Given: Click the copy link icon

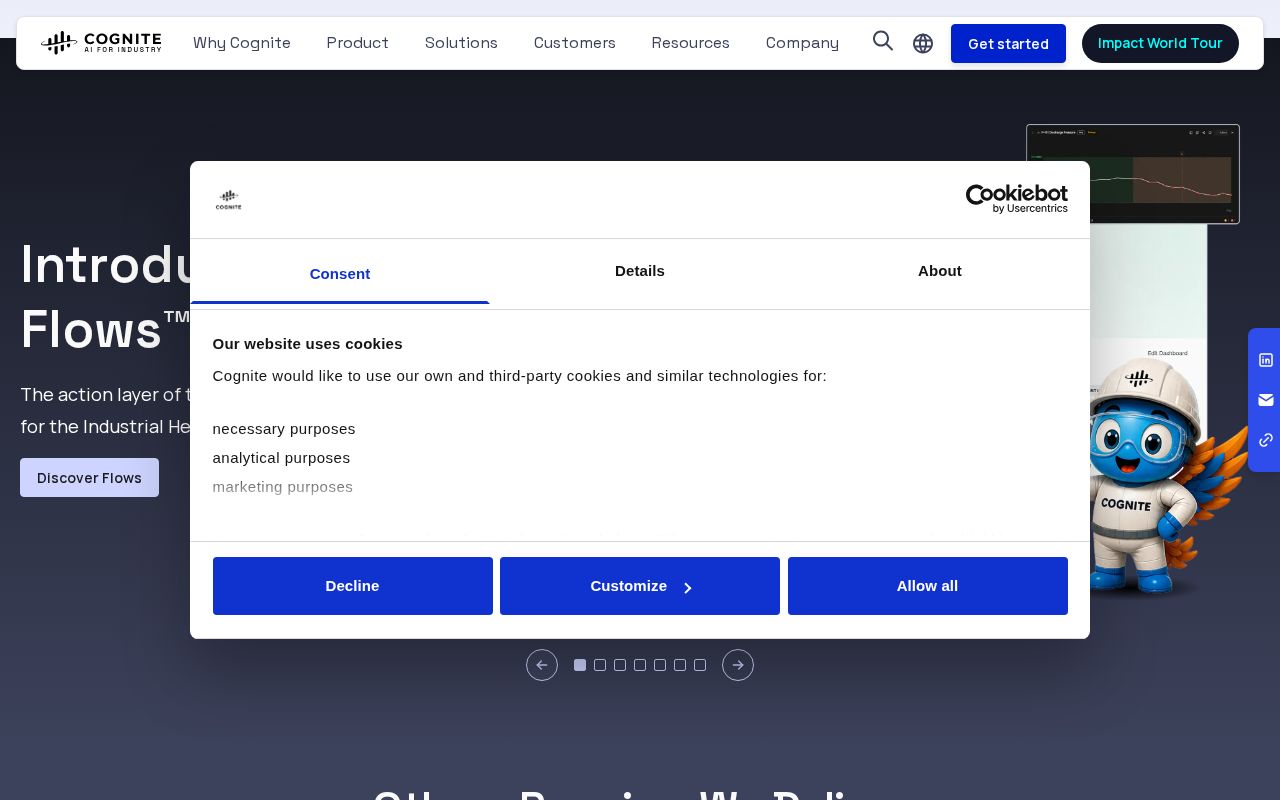Looking at the screenshot, I should point(1266,440).
